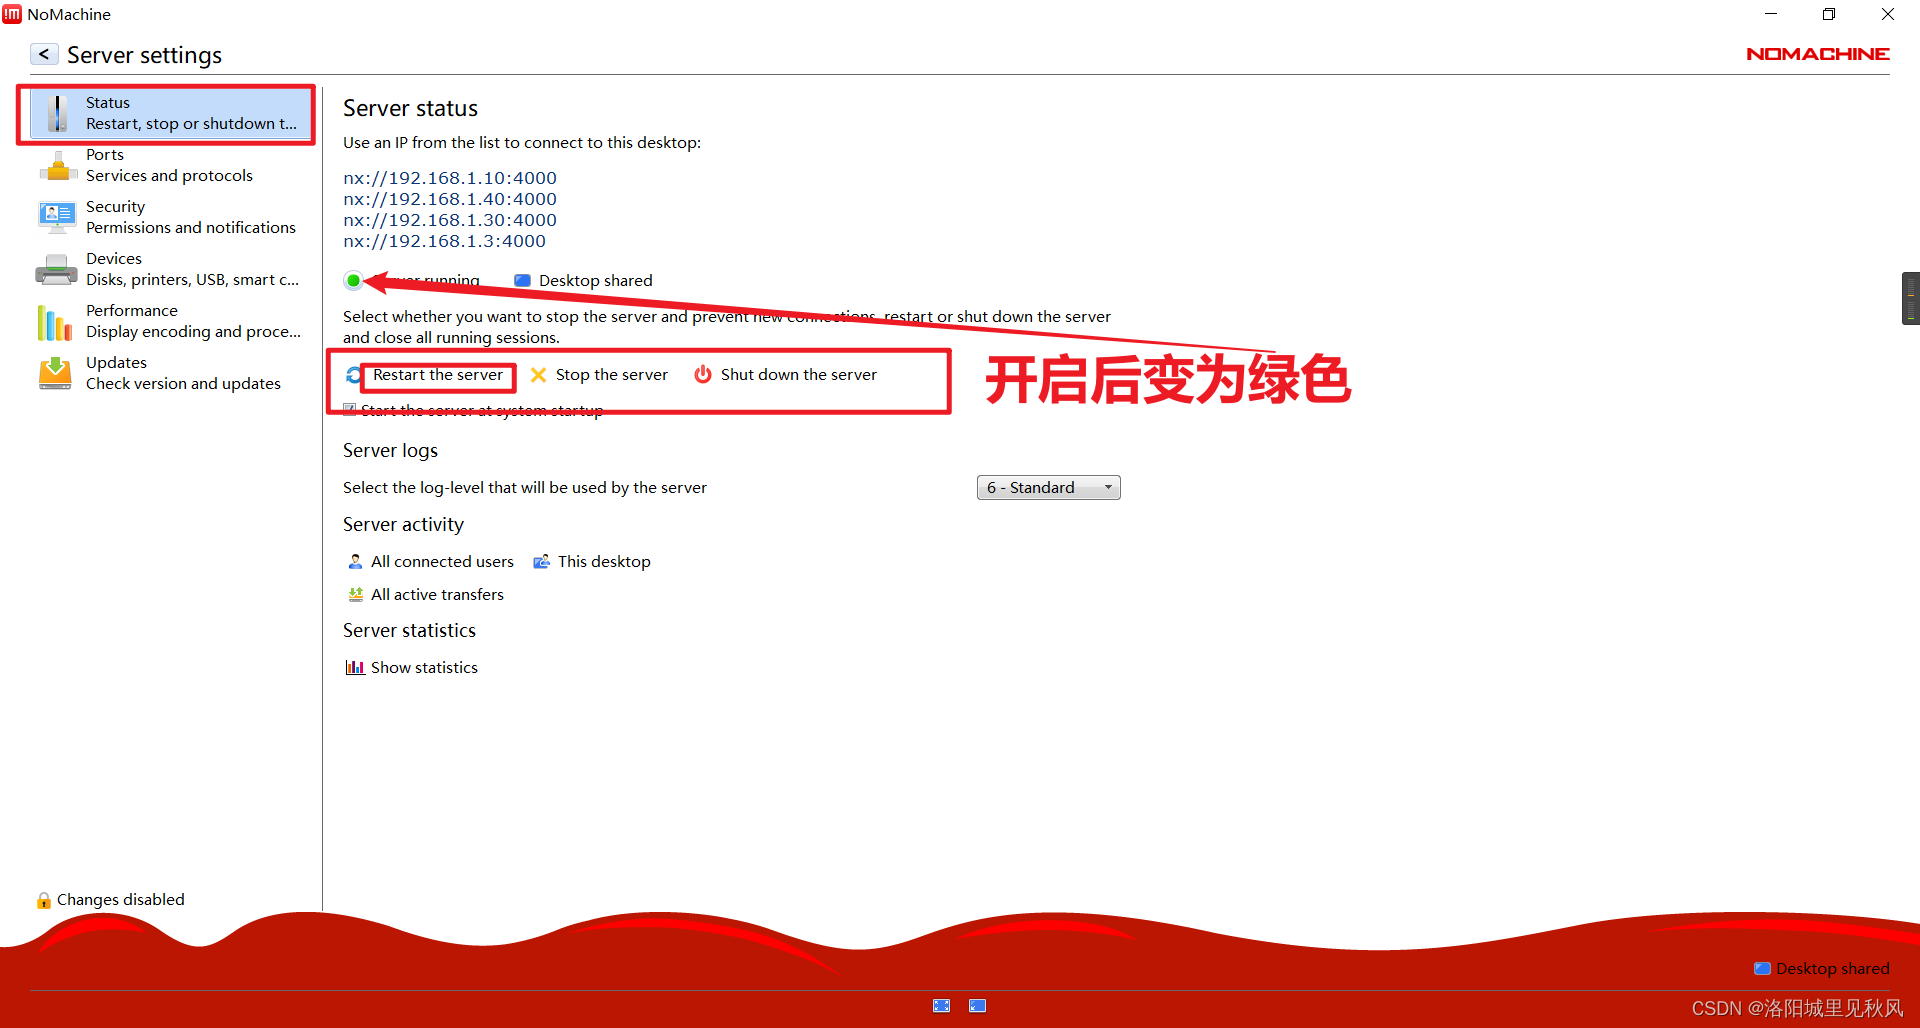The height and width of the screenshot is (1028, 1920).
Task: Click Stop the server
Action: 612,375
